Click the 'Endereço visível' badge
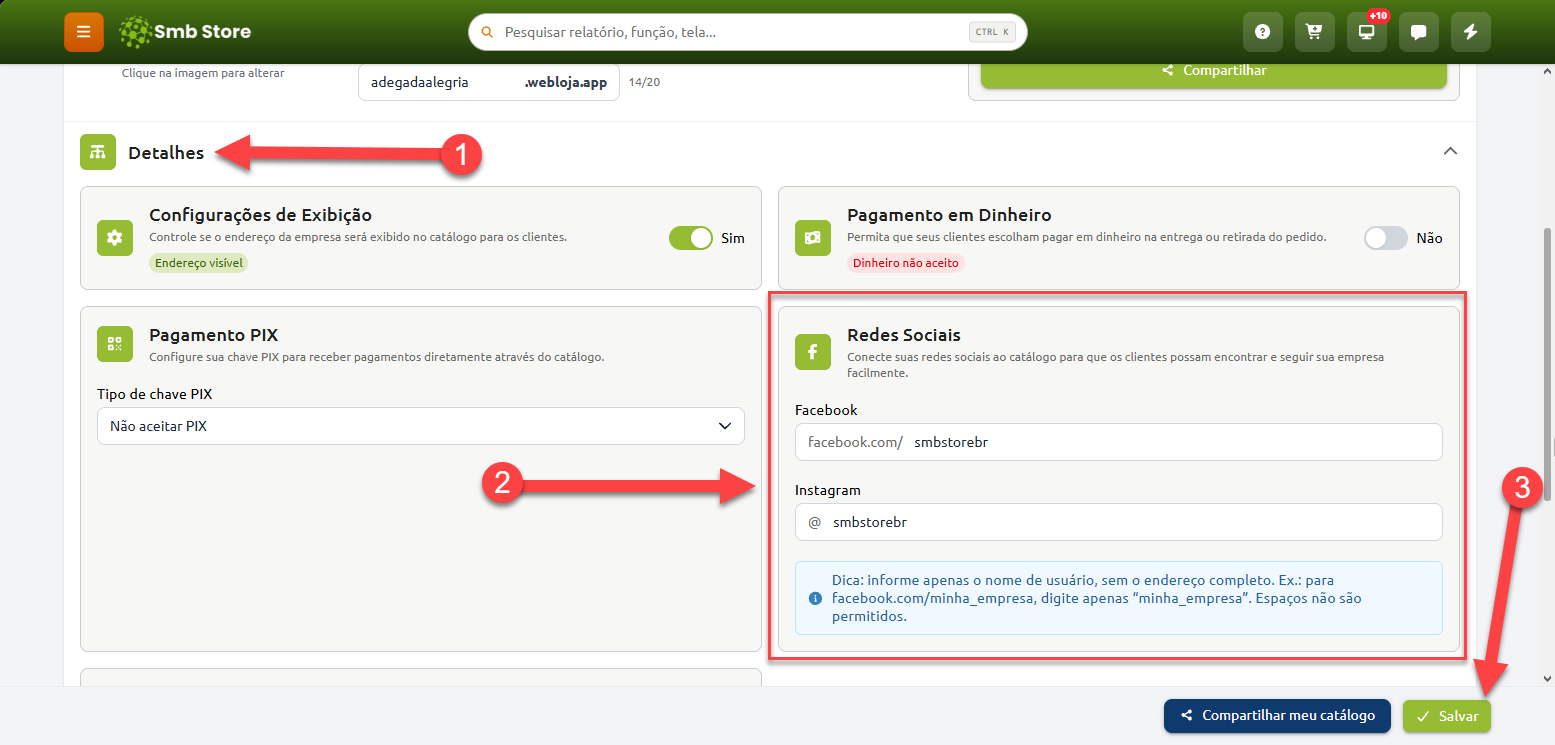Viewport: 1555px width, 745px height. [x=199, y=263]
